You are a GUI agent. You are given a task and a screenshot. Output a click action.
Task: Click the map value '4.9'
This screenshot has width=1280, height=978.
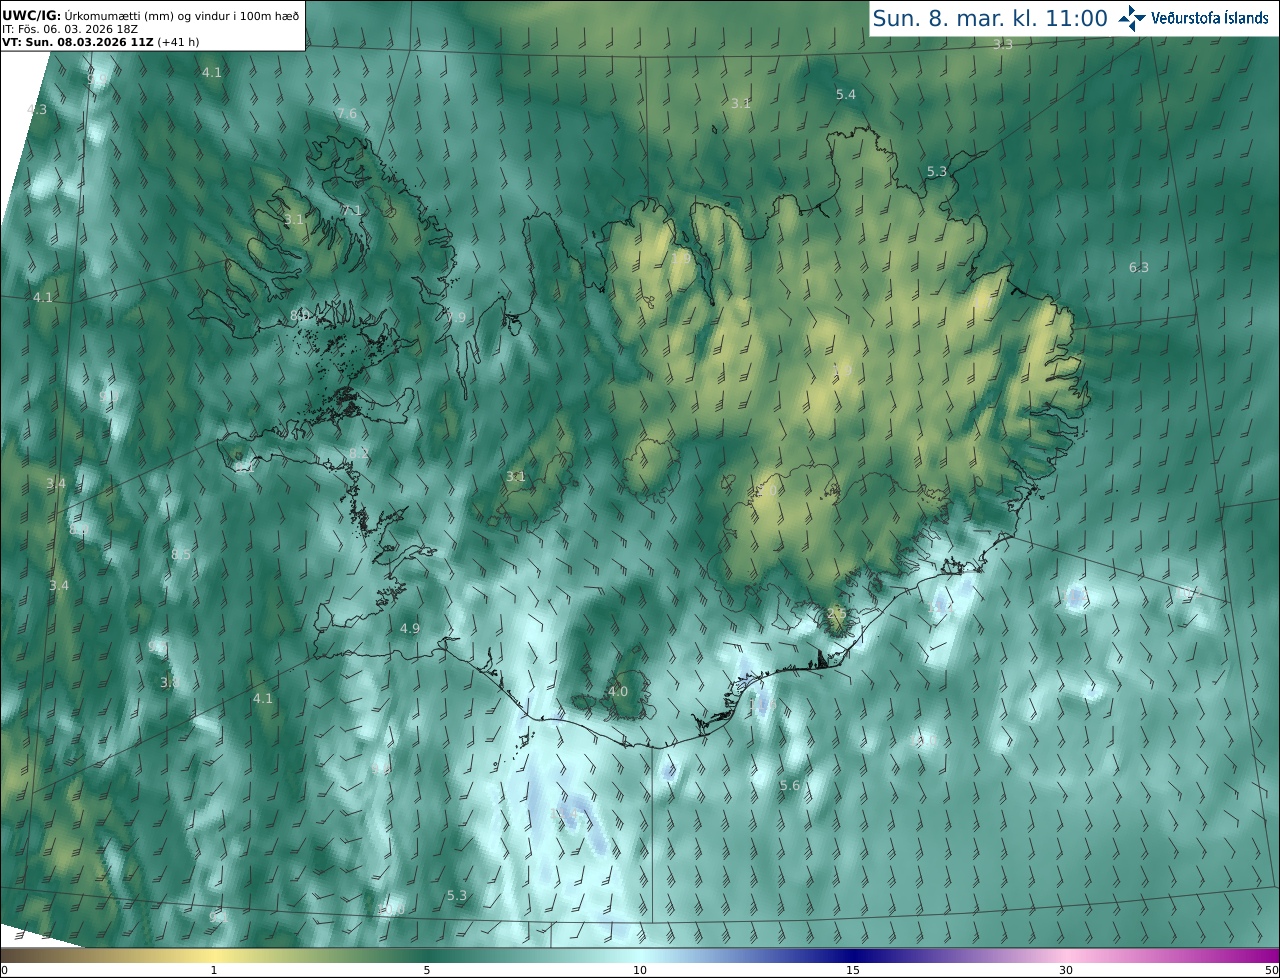(x=410, y=628)
